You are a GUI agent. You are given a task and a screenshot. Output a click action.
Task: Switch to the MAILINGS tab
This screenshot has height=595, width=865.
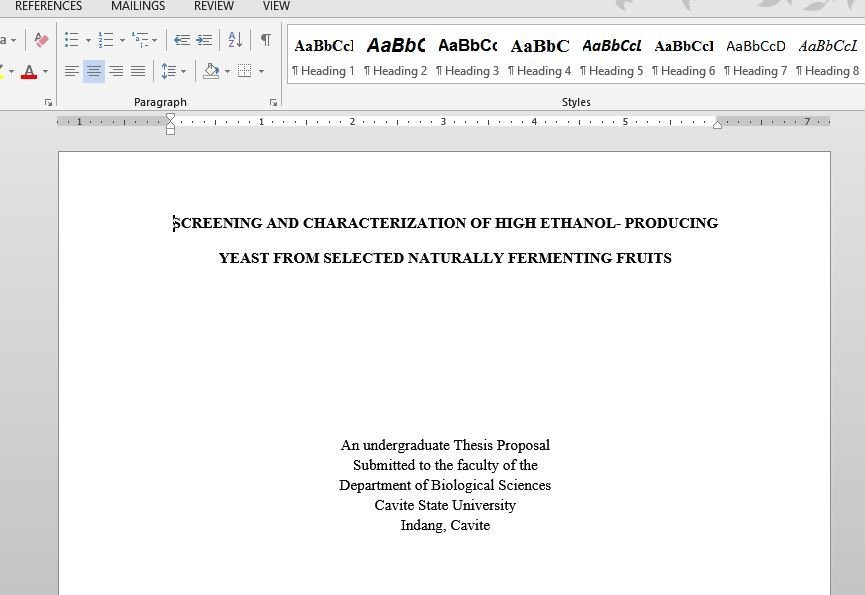click(x=138, y=6)
